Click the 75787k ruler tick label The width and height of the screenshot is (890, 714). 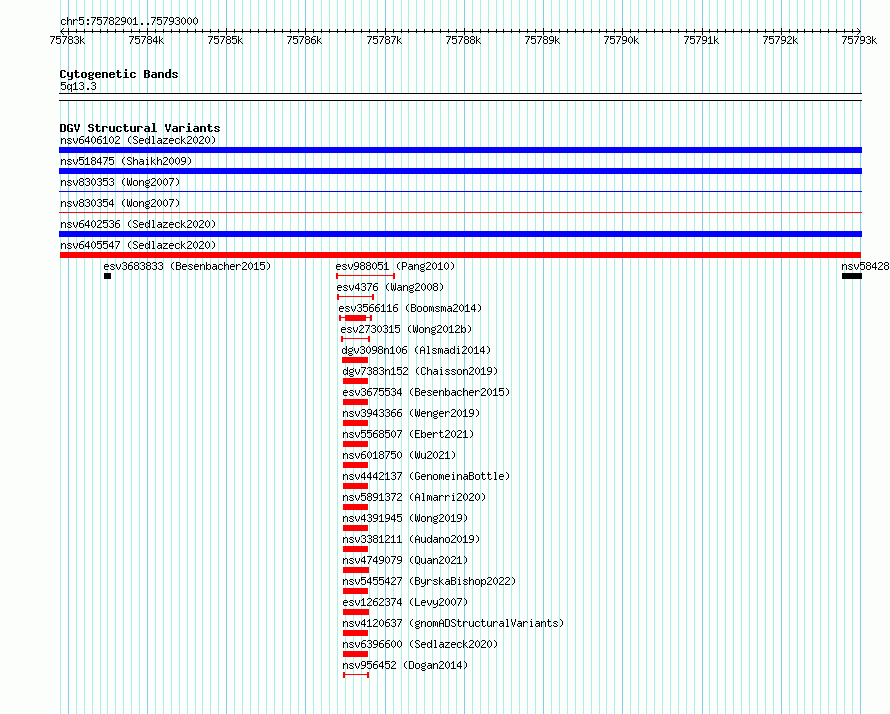click(x=384, y=40)
